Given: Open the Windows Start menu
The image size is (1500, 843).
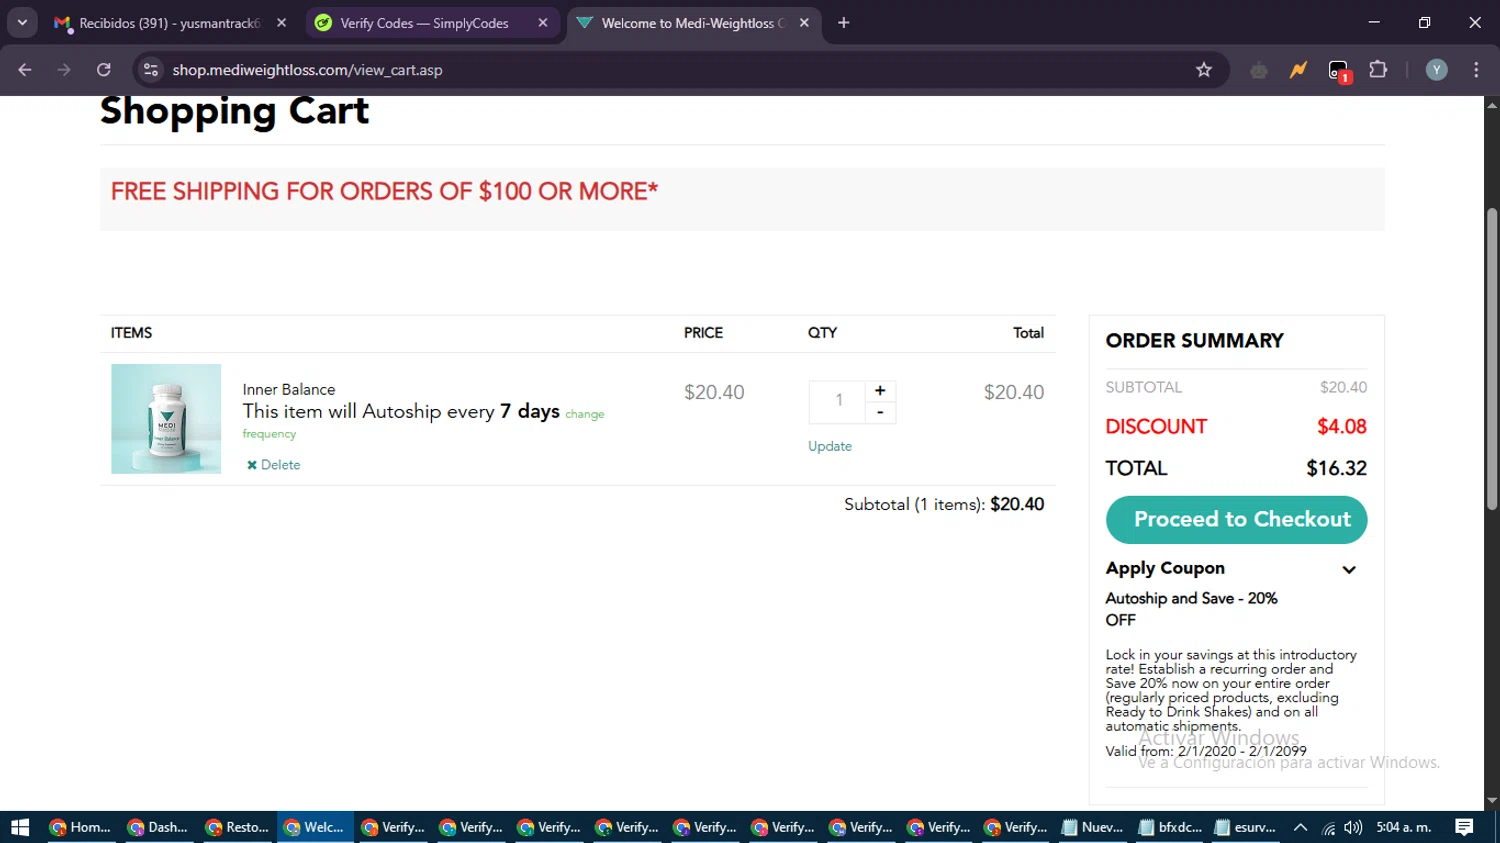Looking at the screenshot, I should (x=20, y=827).
